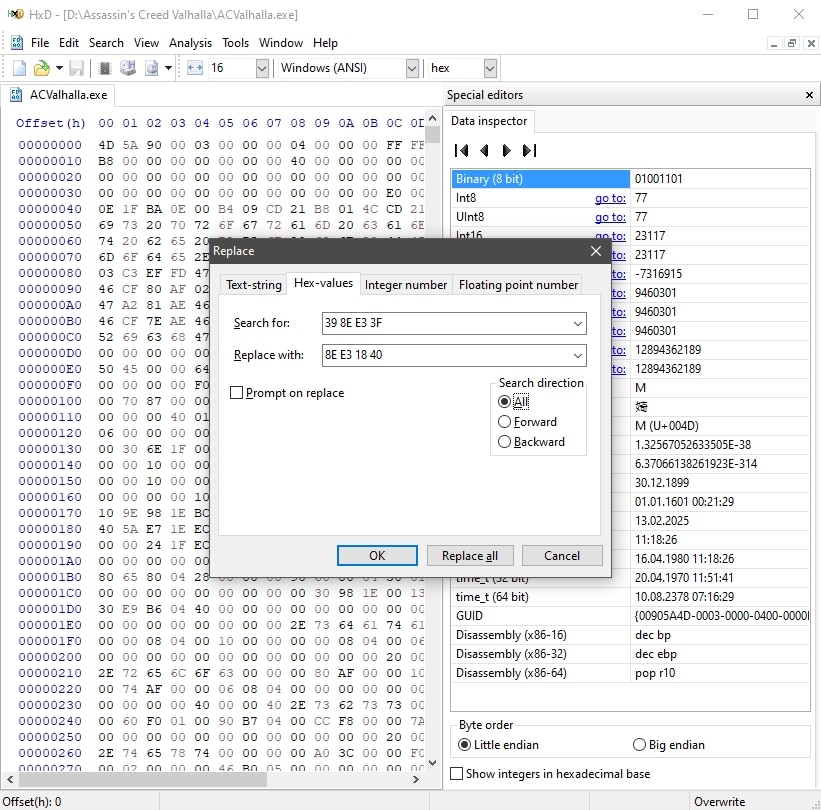Click the Open main memory chip icon
The image size is (821, 810).
[x=105, y=68]
